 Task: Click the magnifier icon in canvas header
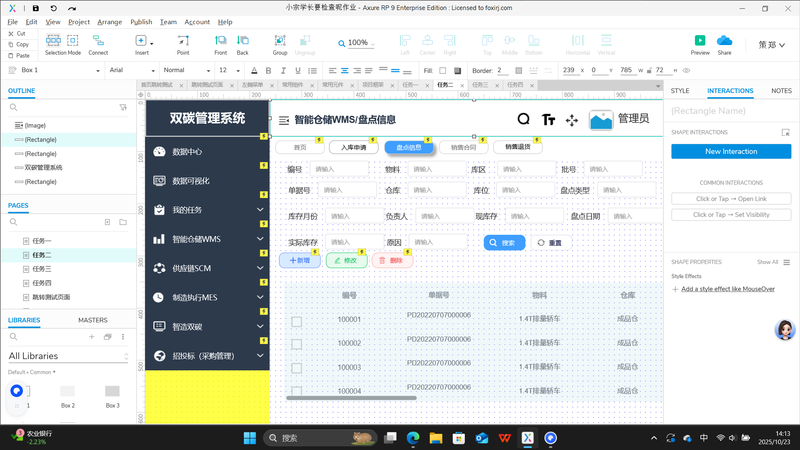pyautogui.click(x=523, y=119)
